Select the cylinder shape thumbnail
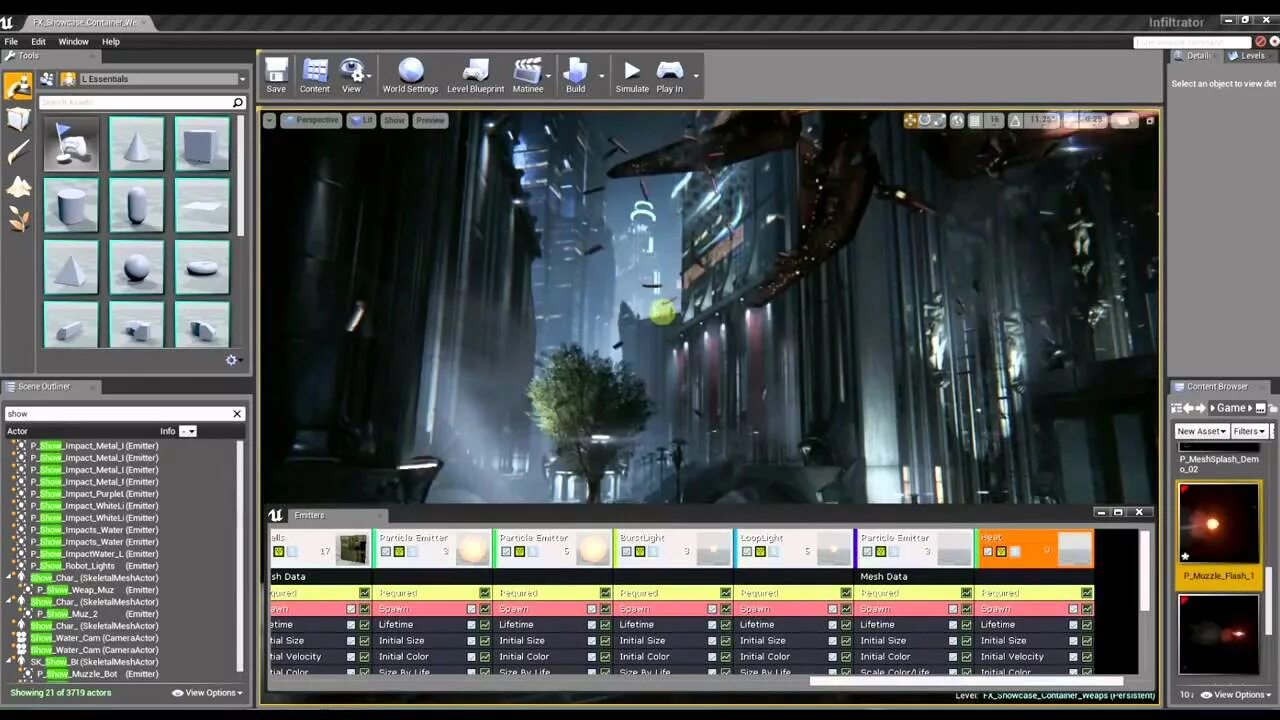This screenshot has height=720, width=1280. pos(71,206)
